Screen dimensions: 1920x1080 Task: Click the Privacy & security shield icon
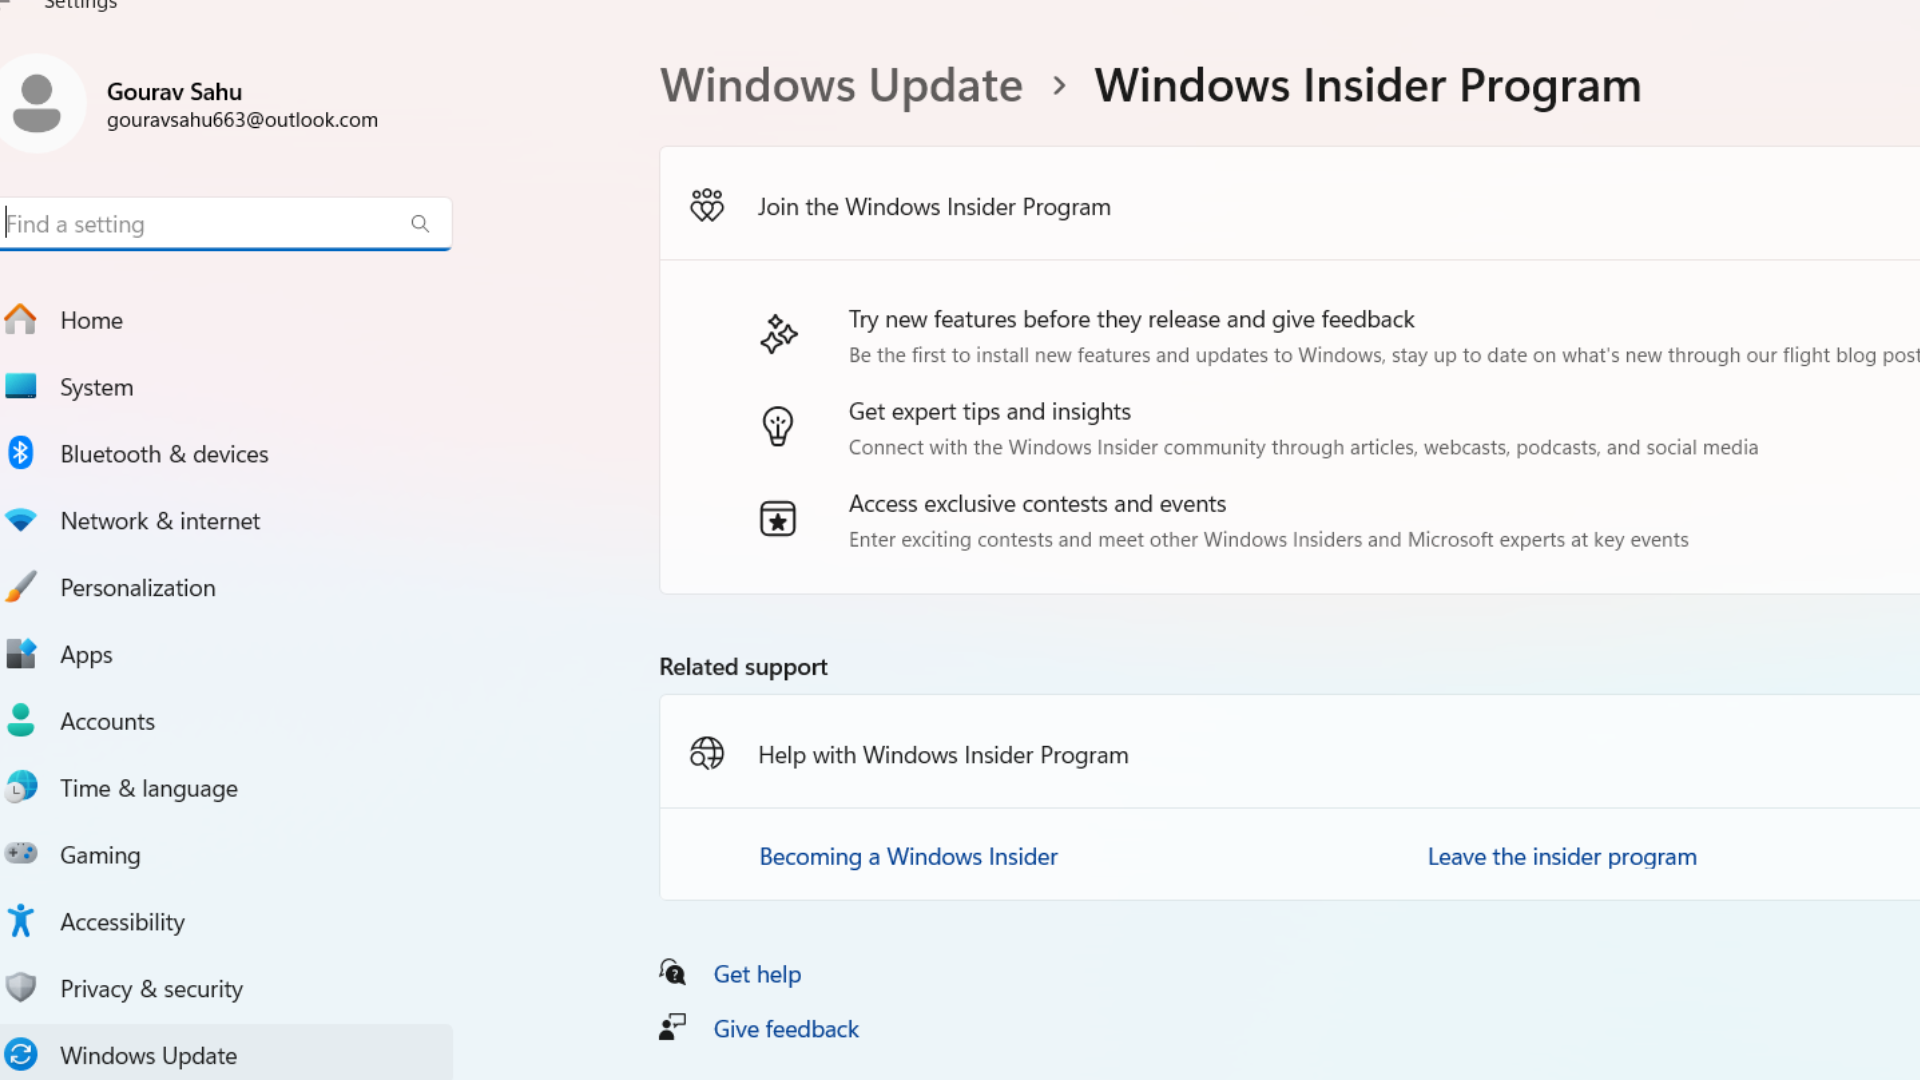(x=22, y=988)
